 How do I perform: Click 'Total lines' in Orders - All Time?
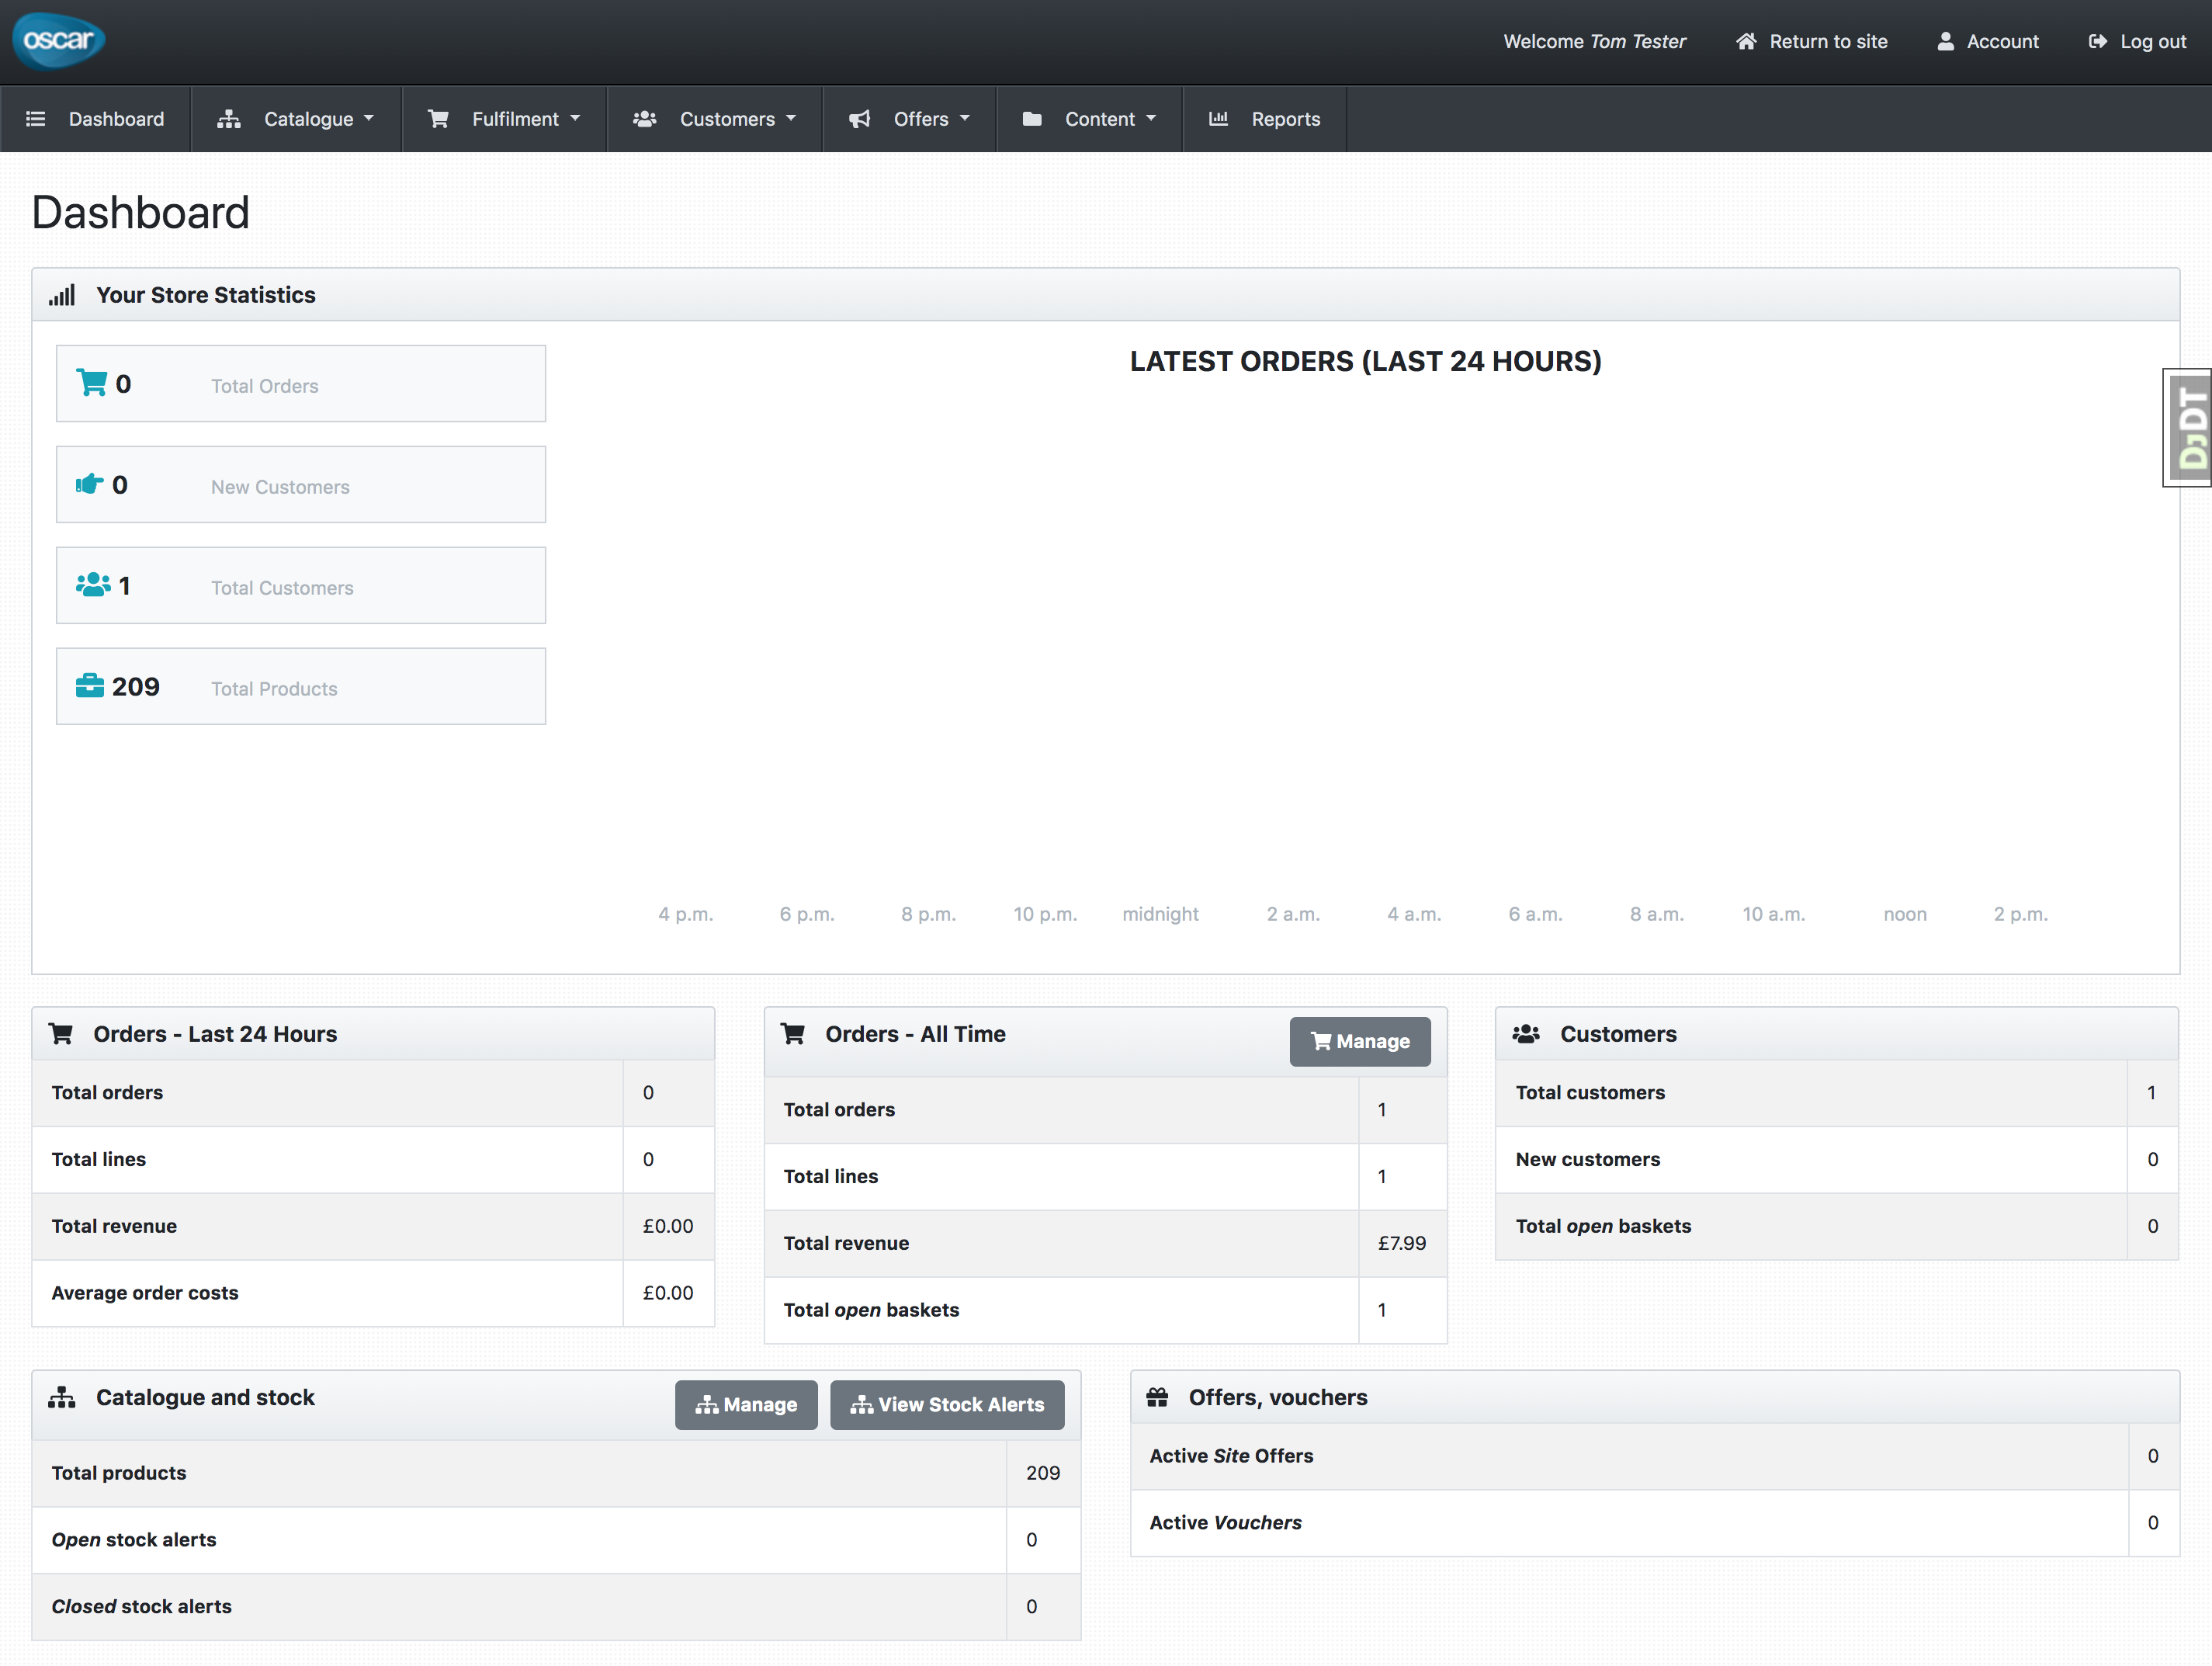click(x=830, y=1177)
